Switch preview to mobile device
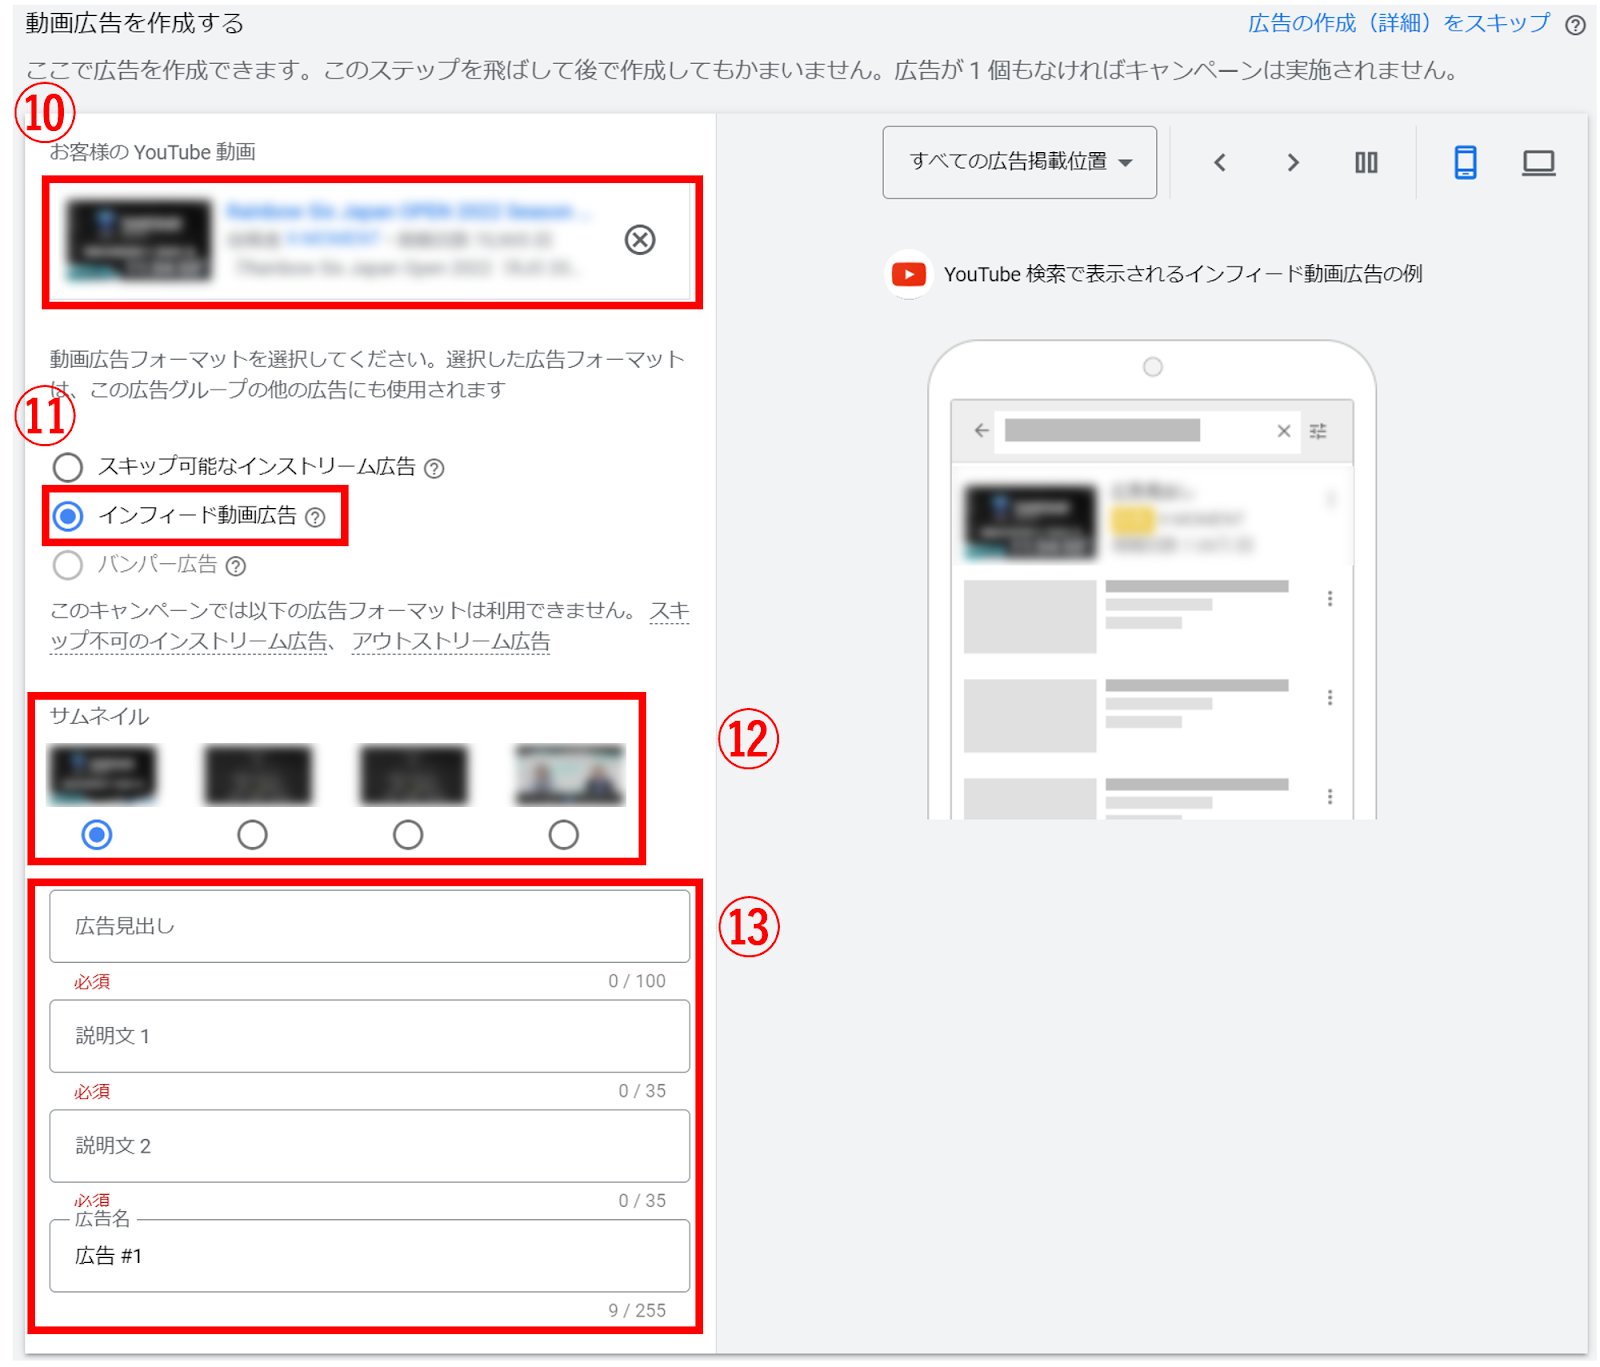Screen dimensions: 1600x1367 pos(1464,163)
